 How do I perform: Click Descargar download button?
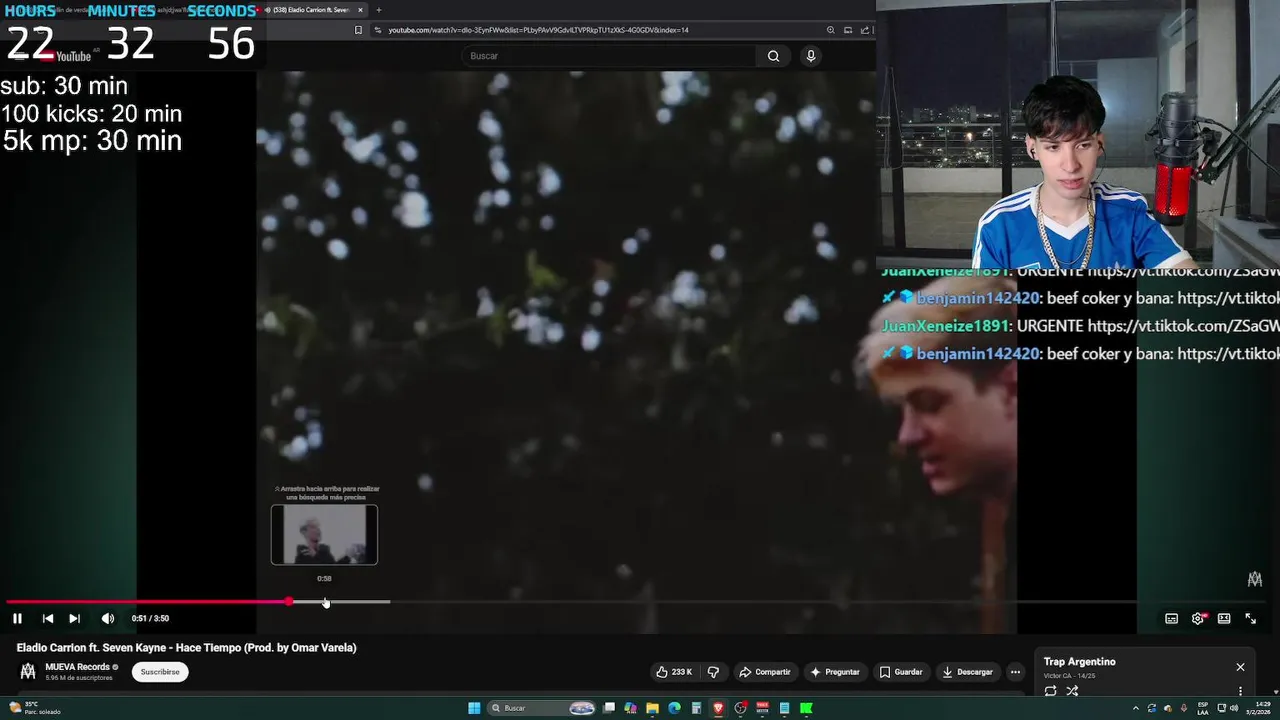pos(967,672)
